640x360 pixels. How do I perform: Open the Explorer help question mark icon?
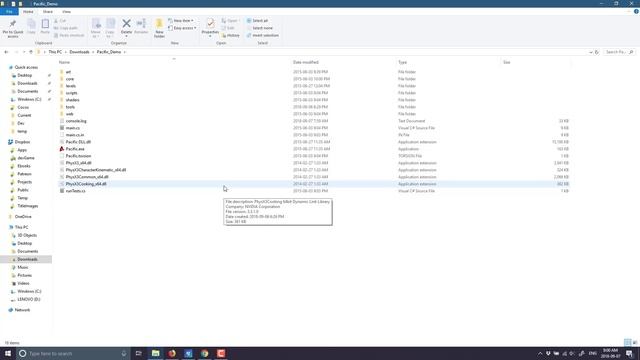pos(636,11)
